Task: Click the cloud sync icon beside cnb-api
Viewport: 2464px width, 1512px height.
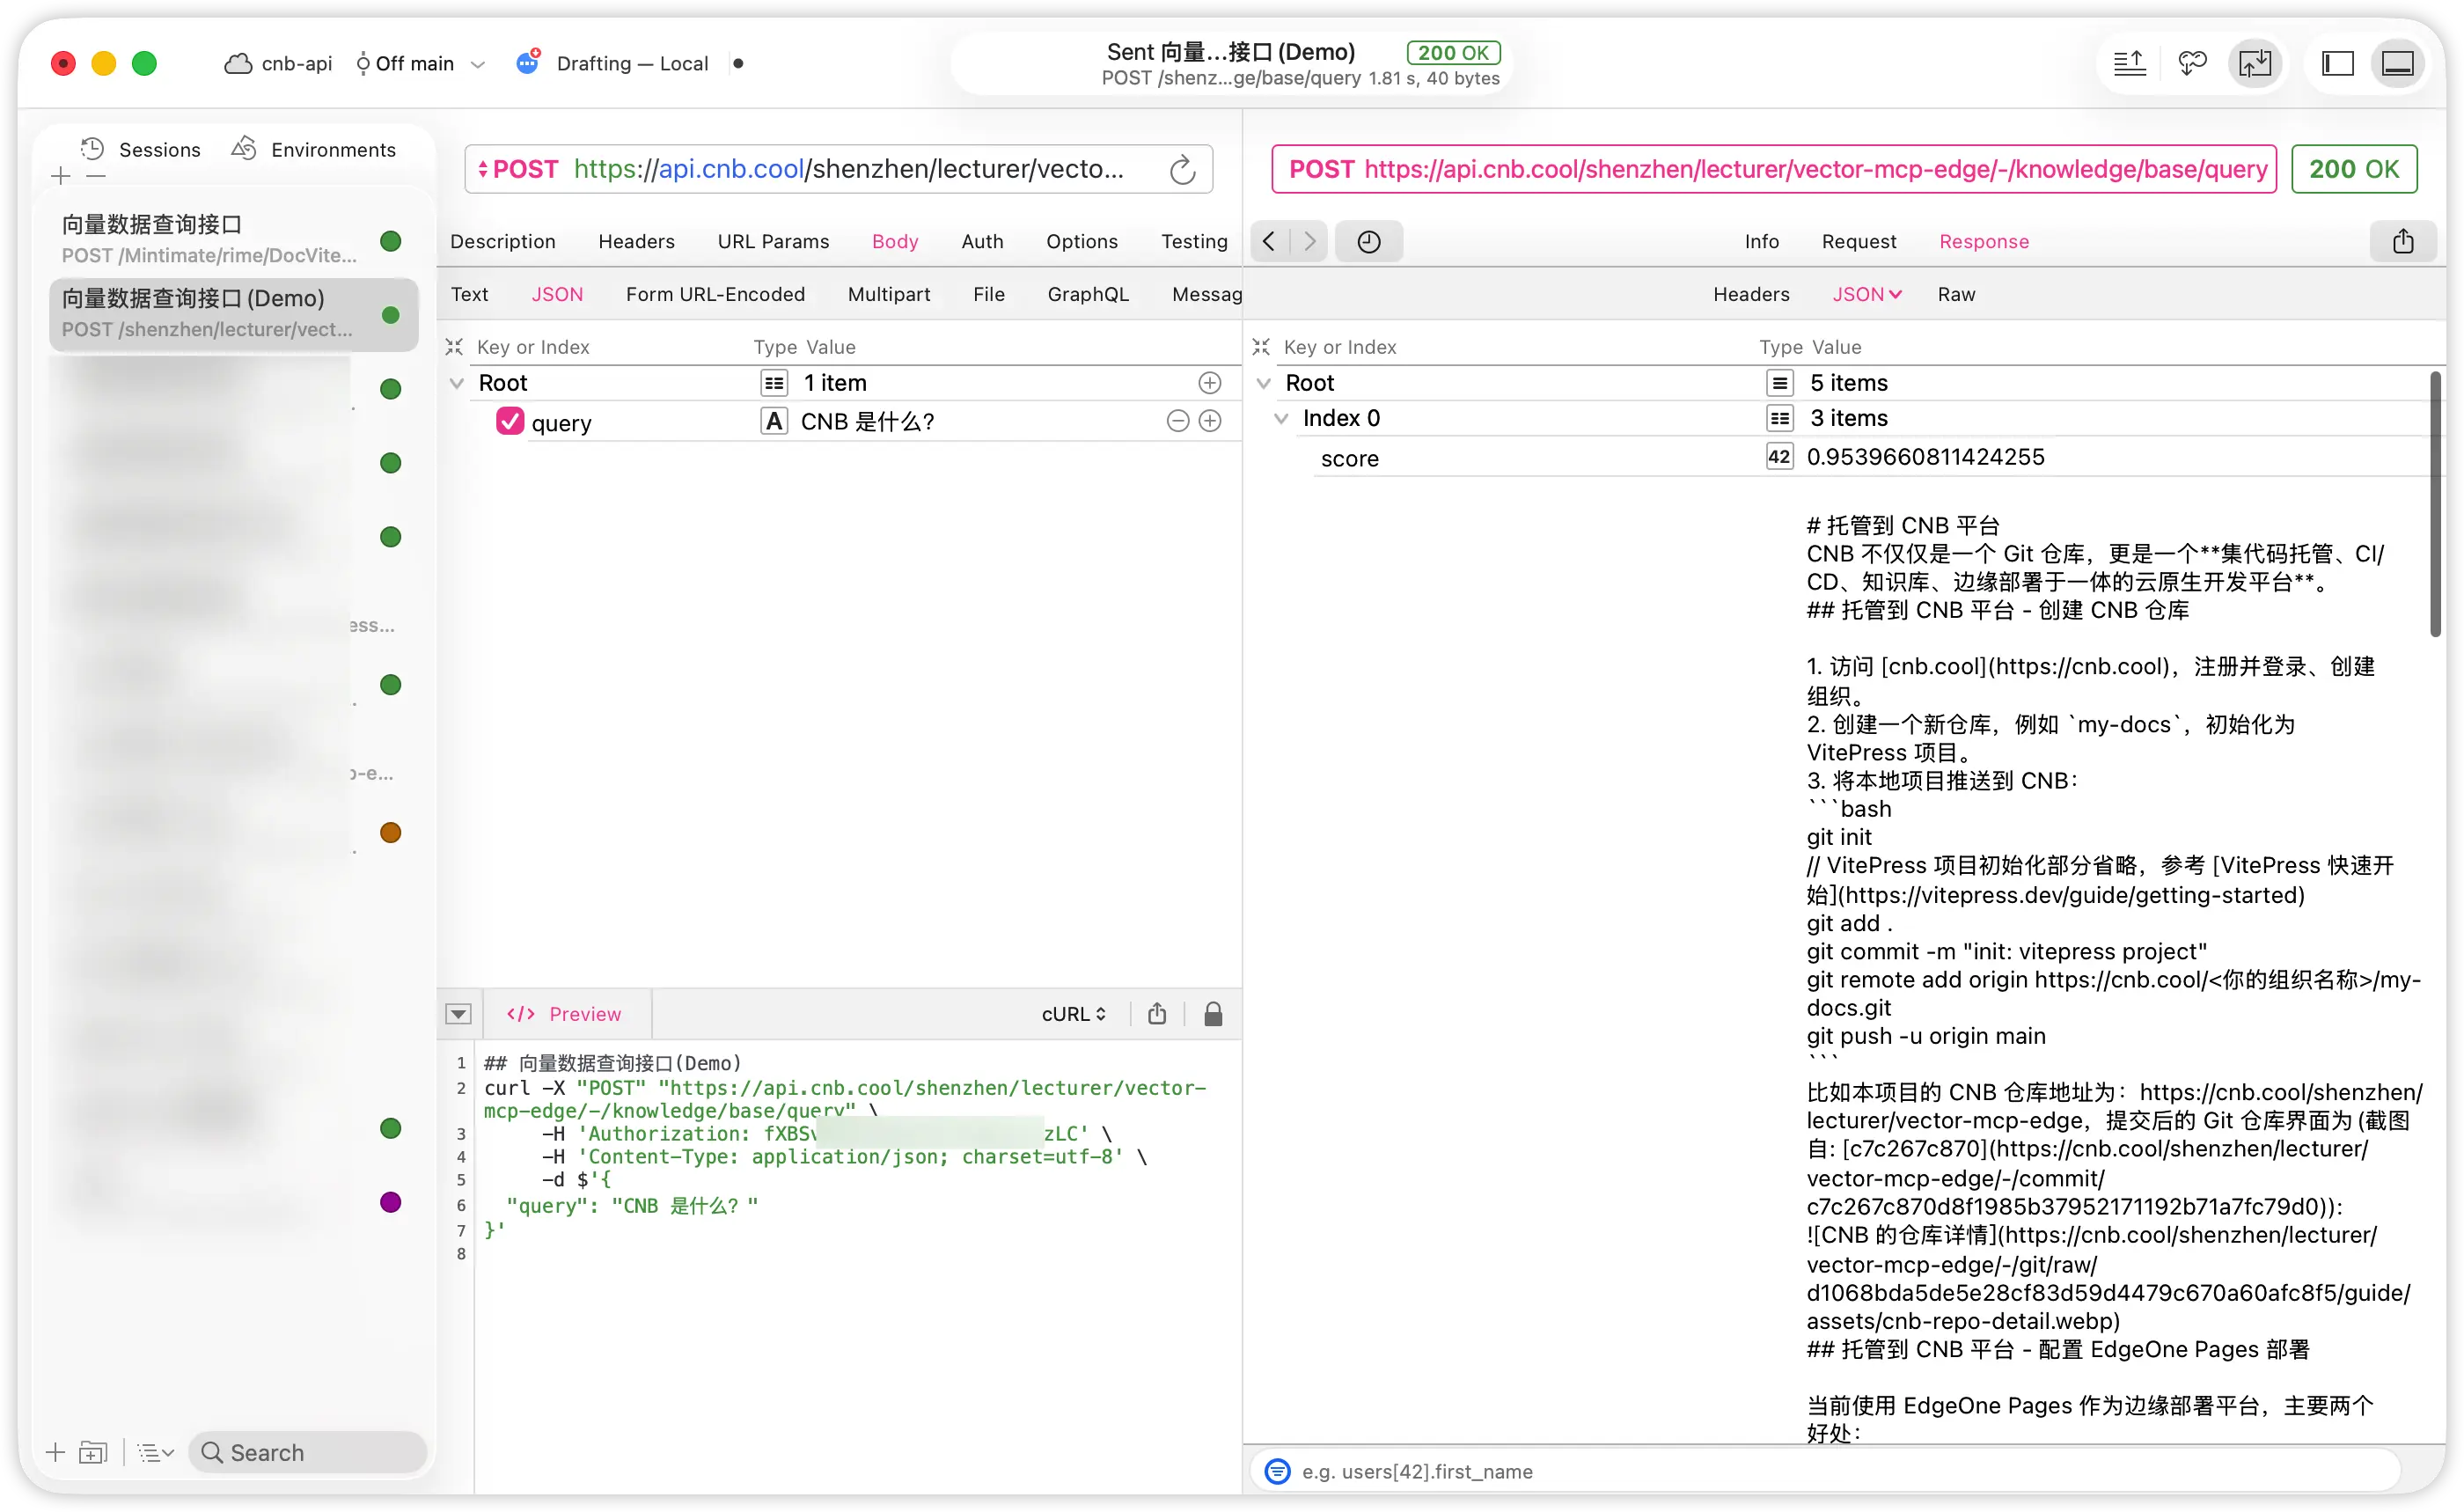Action: tap(237, 63)
